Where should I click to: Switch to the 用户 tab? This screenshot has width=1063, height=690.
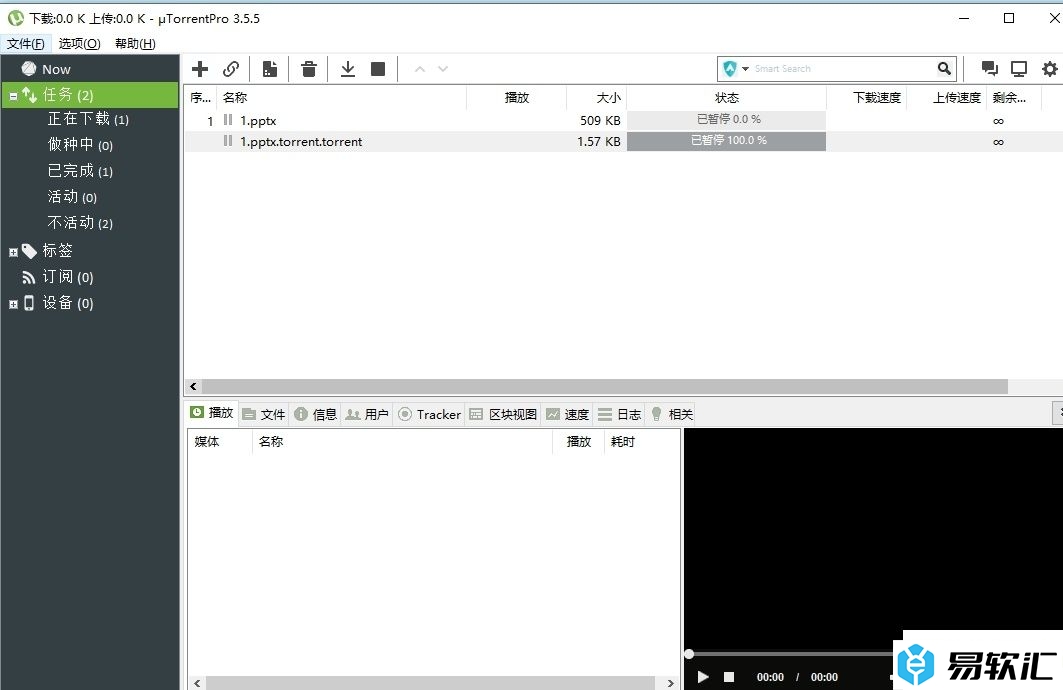[367, 414]
